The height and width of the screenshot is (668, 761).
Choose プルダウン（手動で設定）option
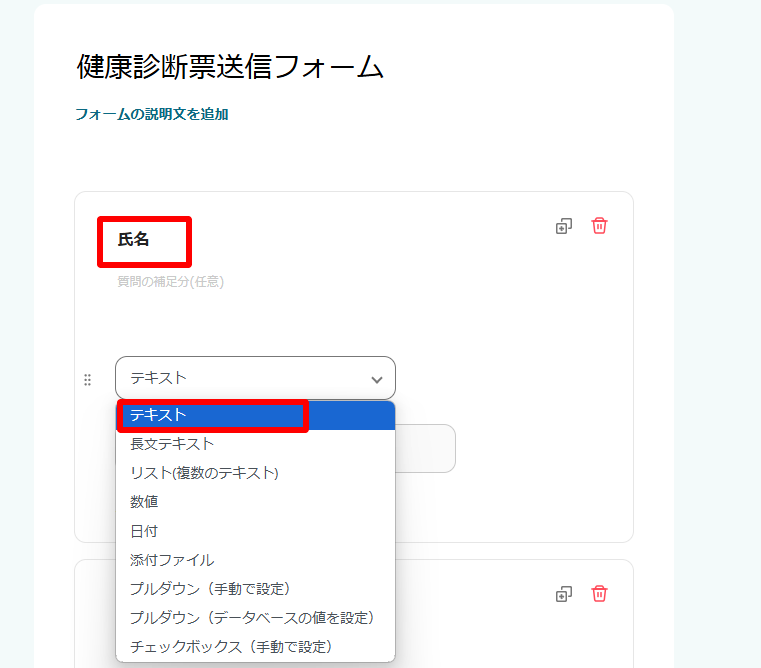[x=255, y=589]
